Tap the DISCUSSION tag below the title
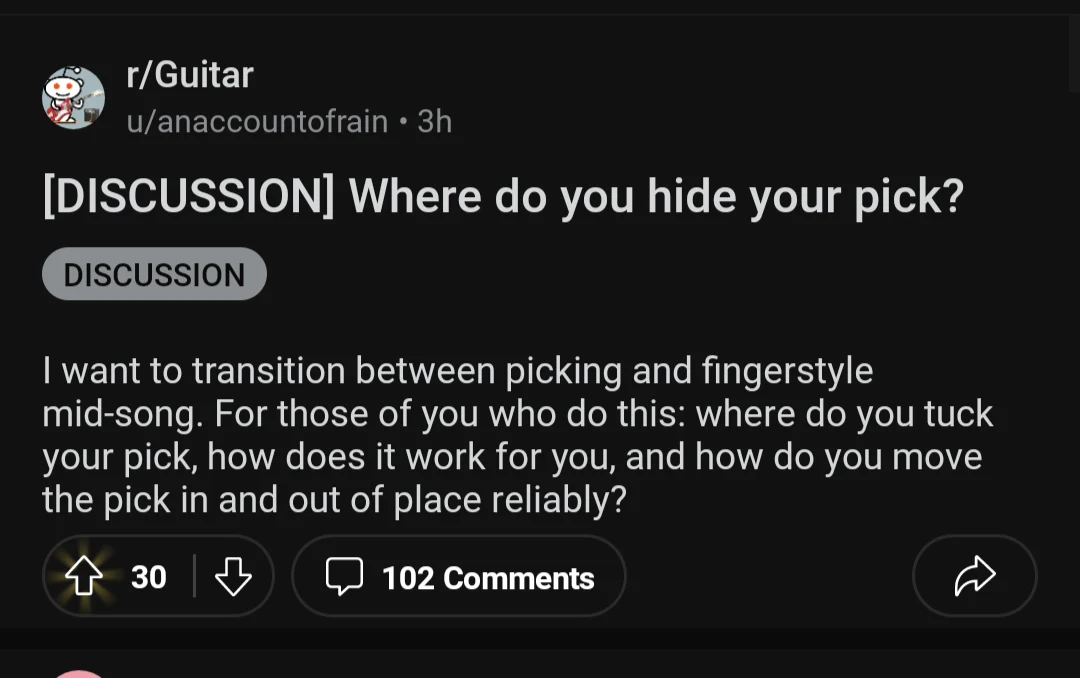The image size is (1080, 678). (154, 273)
